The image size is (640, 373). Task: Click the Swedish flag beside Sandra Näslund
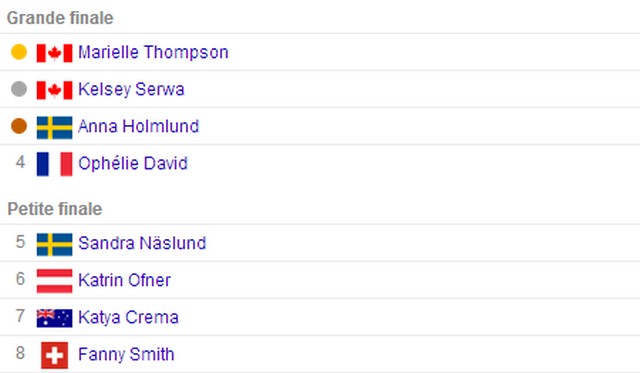pos(54,244)
